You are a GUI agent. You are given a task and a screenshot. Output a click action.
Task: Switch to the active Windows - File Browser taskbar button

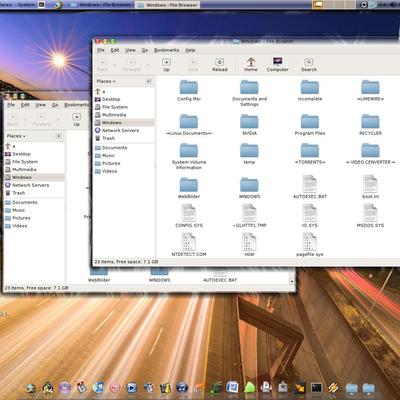167,5
